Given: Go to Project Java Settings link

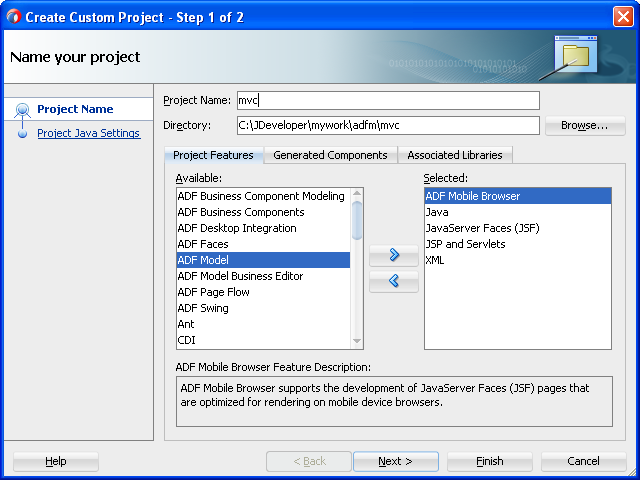Looking at the screenshot, I should (89, 133).
